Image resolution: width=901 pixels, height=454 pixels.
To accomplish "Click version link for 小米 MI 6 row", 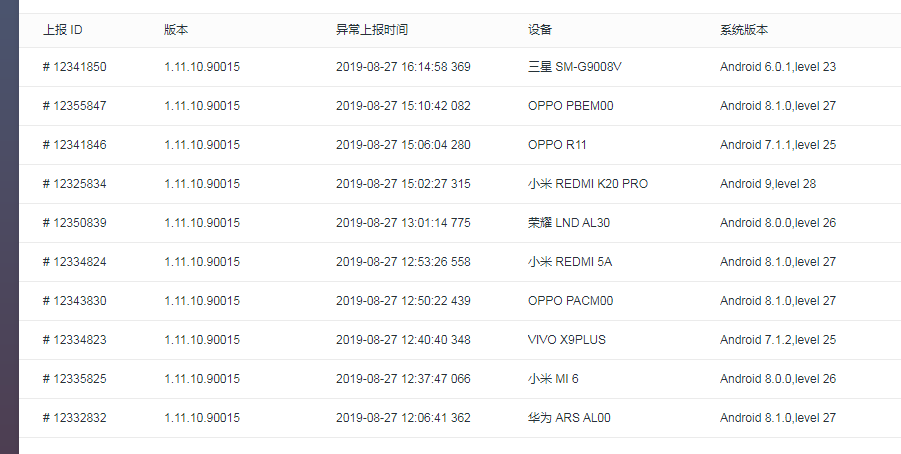I will 202,379.
